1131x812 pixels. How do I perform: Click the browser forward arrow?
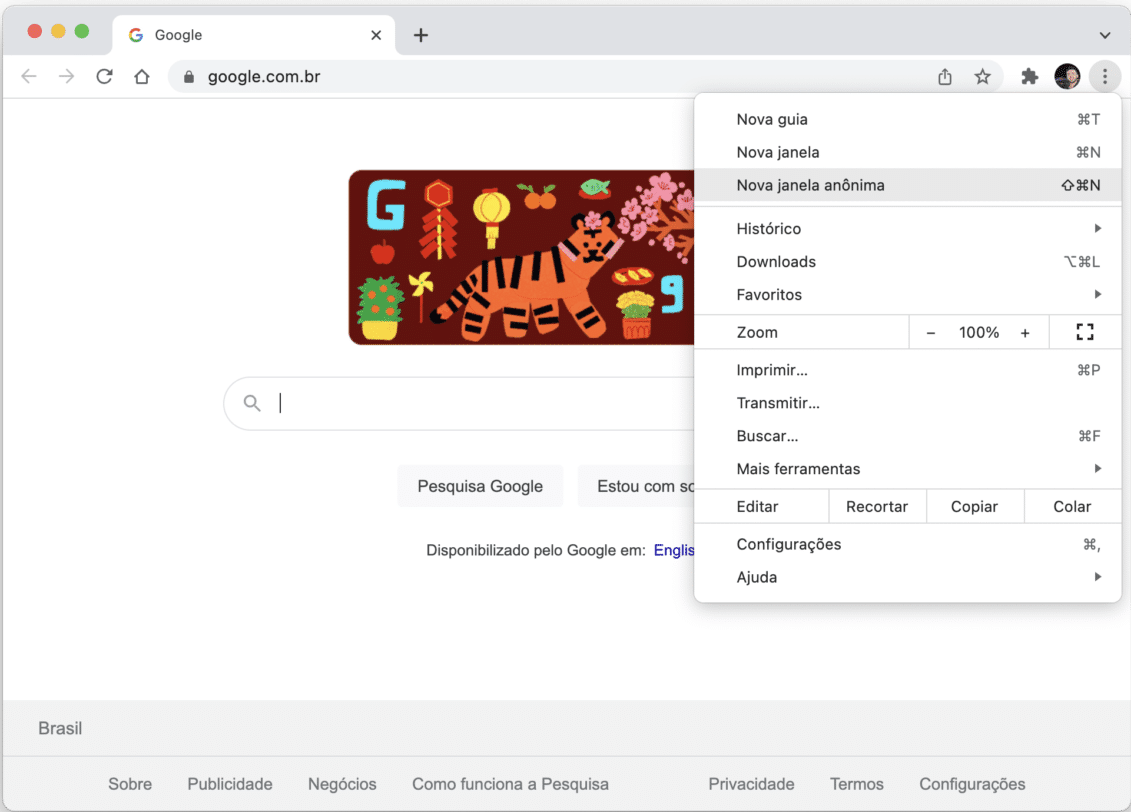pos(66,76)
